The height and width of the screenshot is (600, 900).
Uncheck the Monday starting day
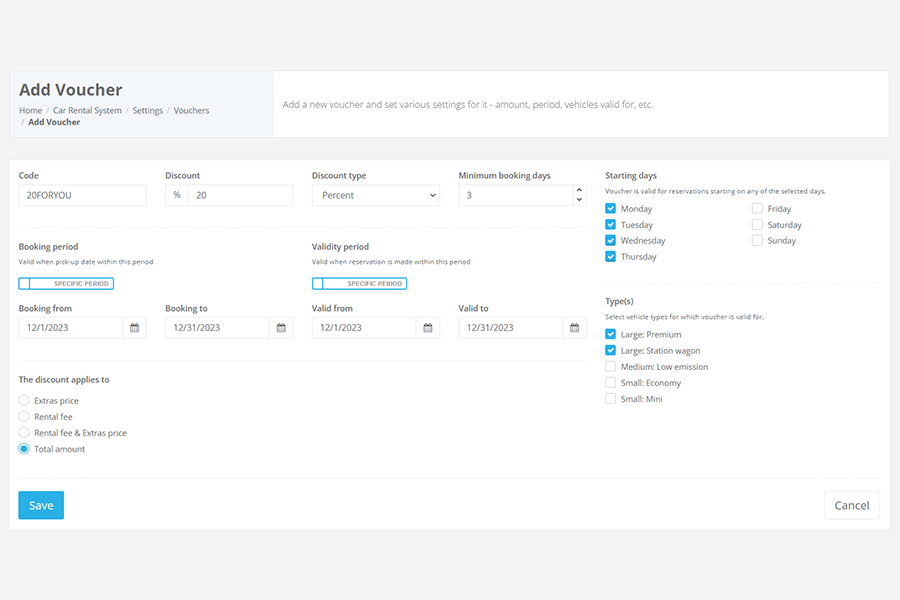611,209
